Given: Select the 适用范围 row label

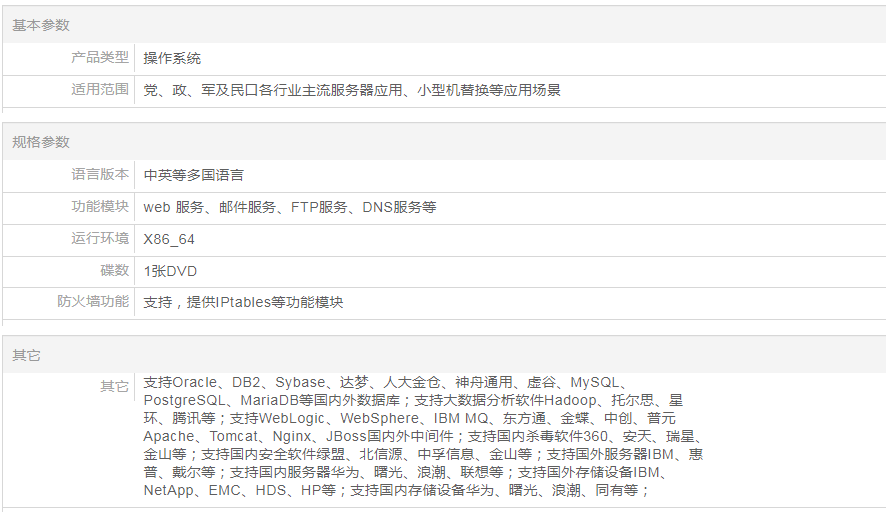Looking at the screenshot, I should 100,89.
